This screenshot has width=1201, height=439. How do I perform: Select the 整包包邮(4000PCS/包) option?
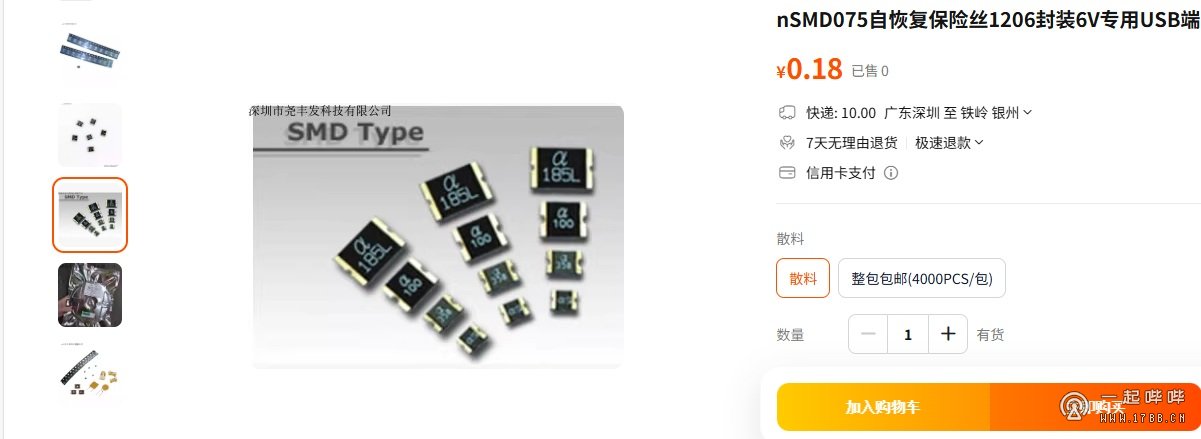pyautogui.click(x=922, y=278)
